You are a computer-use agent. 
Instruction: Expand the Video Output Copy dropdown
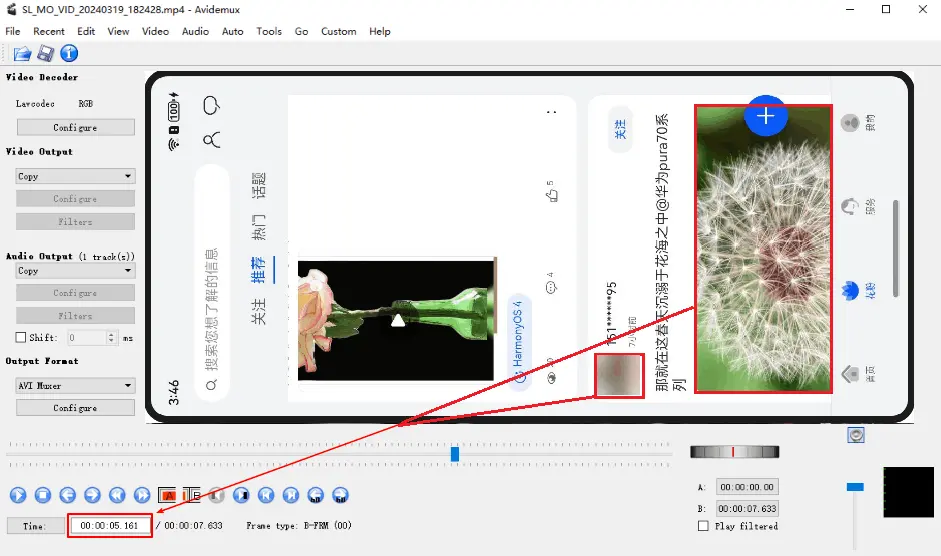pyautogui.click(x=75, y=176)
